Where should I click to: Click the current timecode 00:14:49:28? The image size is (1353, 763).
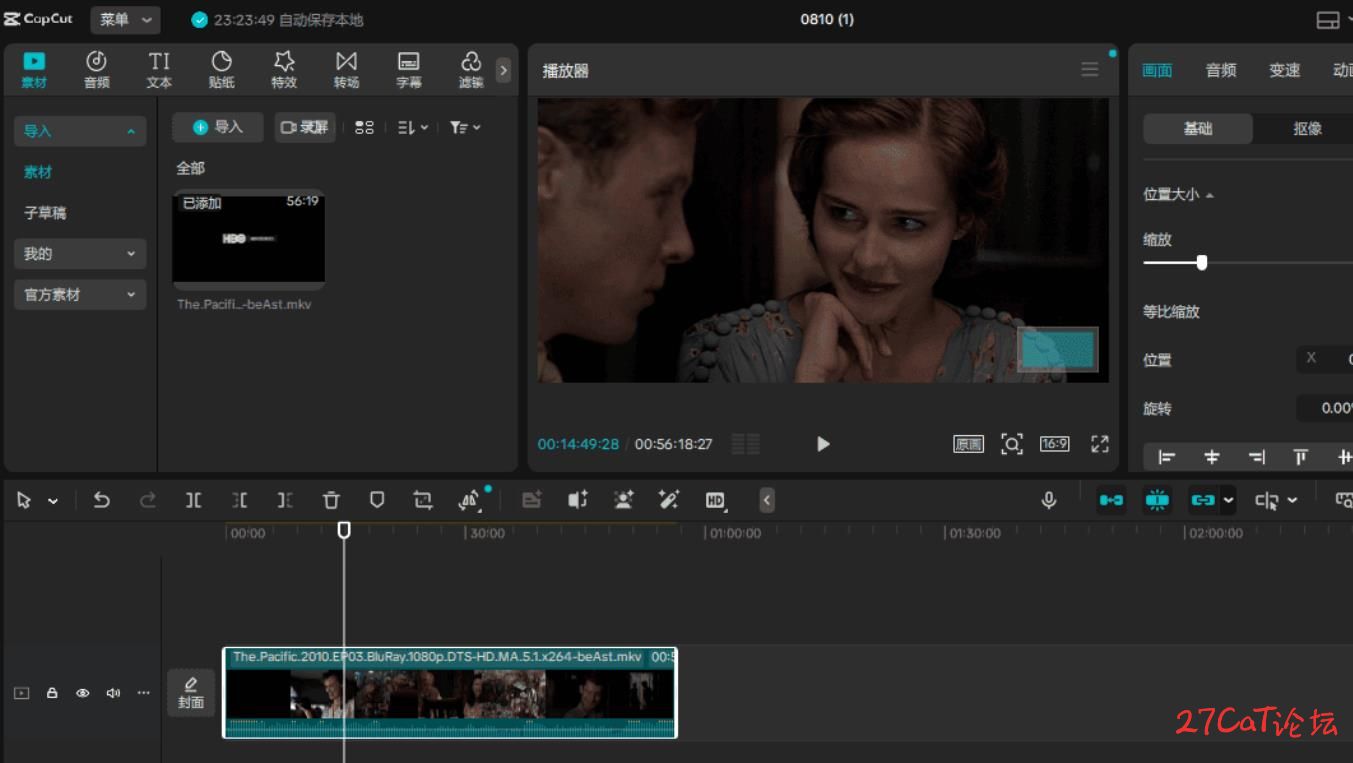578,444
